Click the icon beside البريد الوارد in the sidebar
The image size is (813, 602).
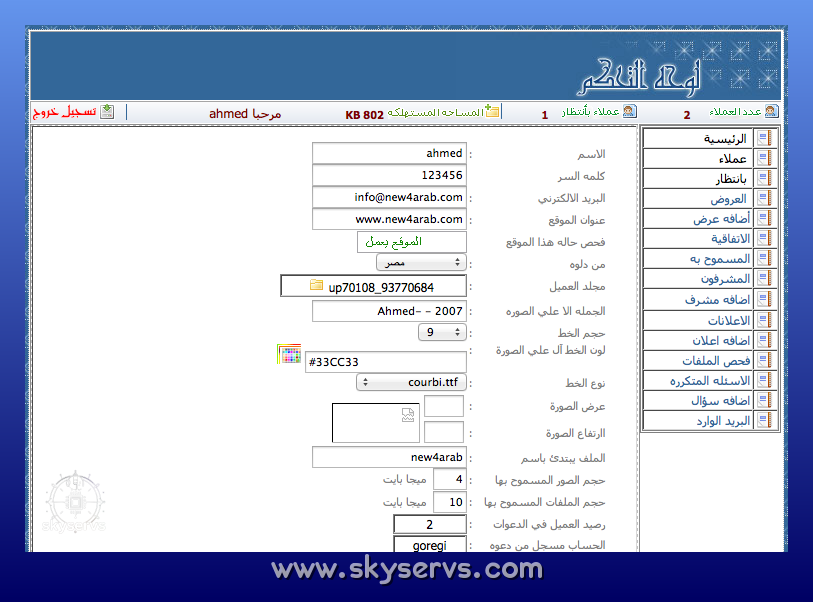pyautogui.click(x=764, y=421)
